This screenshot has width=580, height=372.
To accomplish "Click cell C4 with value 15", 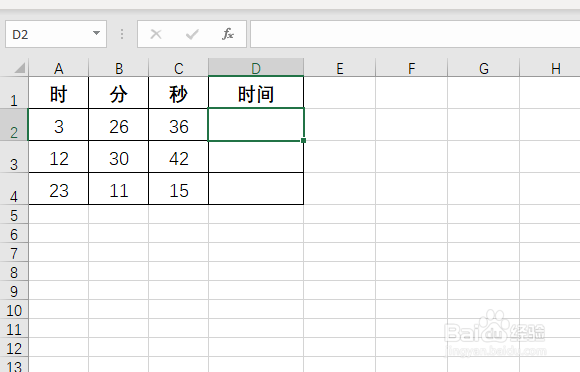I will 178,189.
